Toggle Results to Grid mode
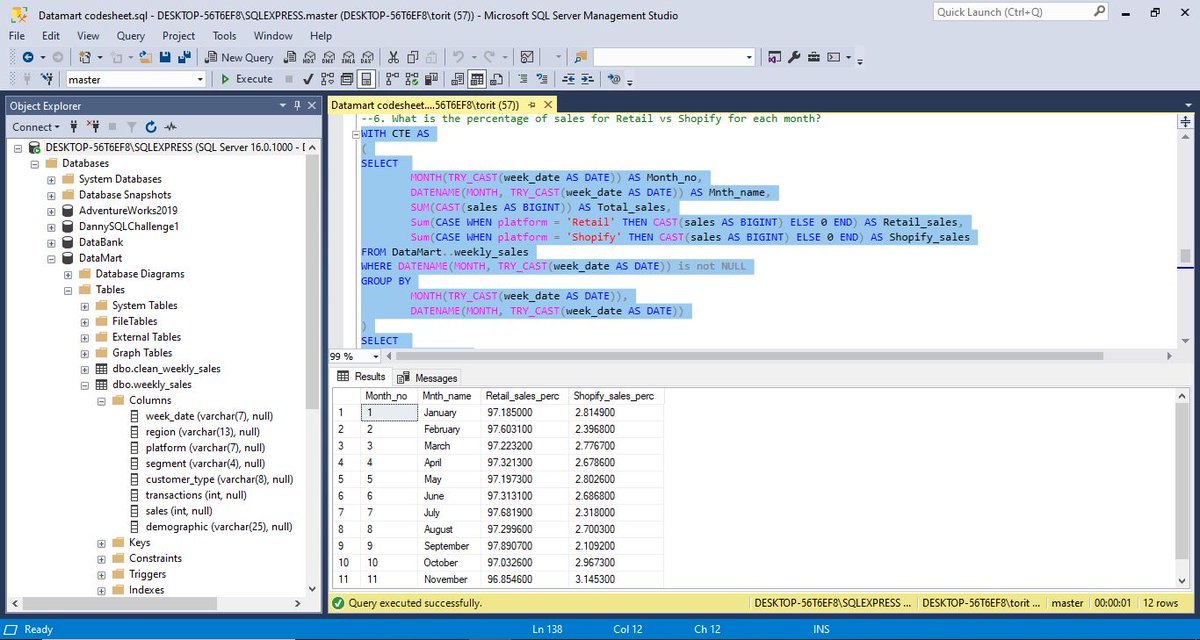The width and height of the screenshot is (1200, 640). (x=477, y=79)
